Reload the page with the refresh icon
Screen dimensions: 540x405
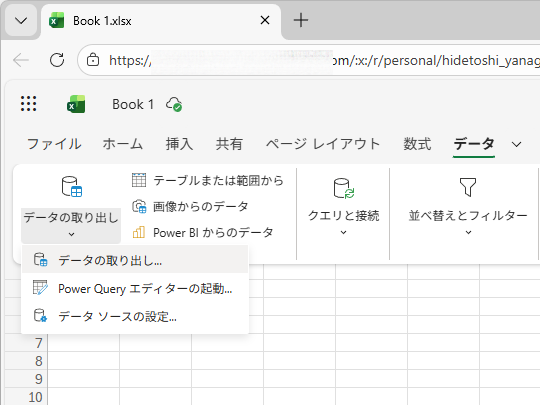[57, 60]
